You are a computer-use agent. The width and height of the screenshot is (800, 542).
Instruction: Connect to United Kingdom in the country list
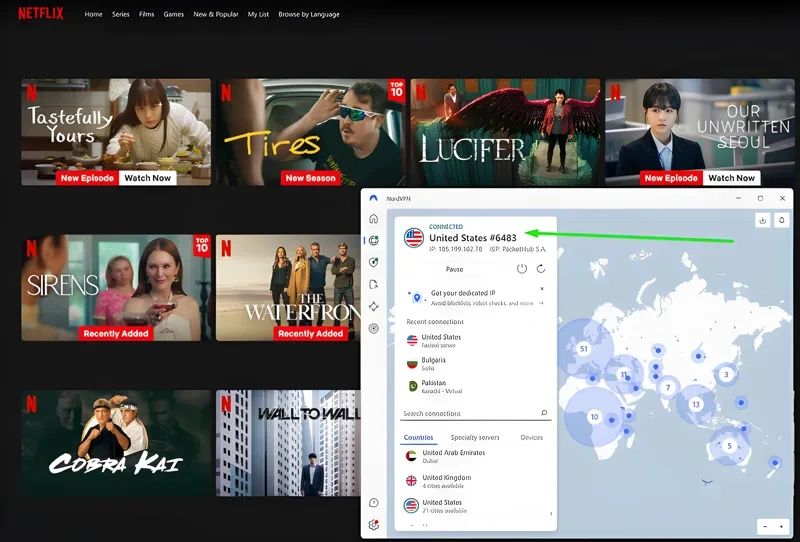pyautogui.click(x=445, y=480)
